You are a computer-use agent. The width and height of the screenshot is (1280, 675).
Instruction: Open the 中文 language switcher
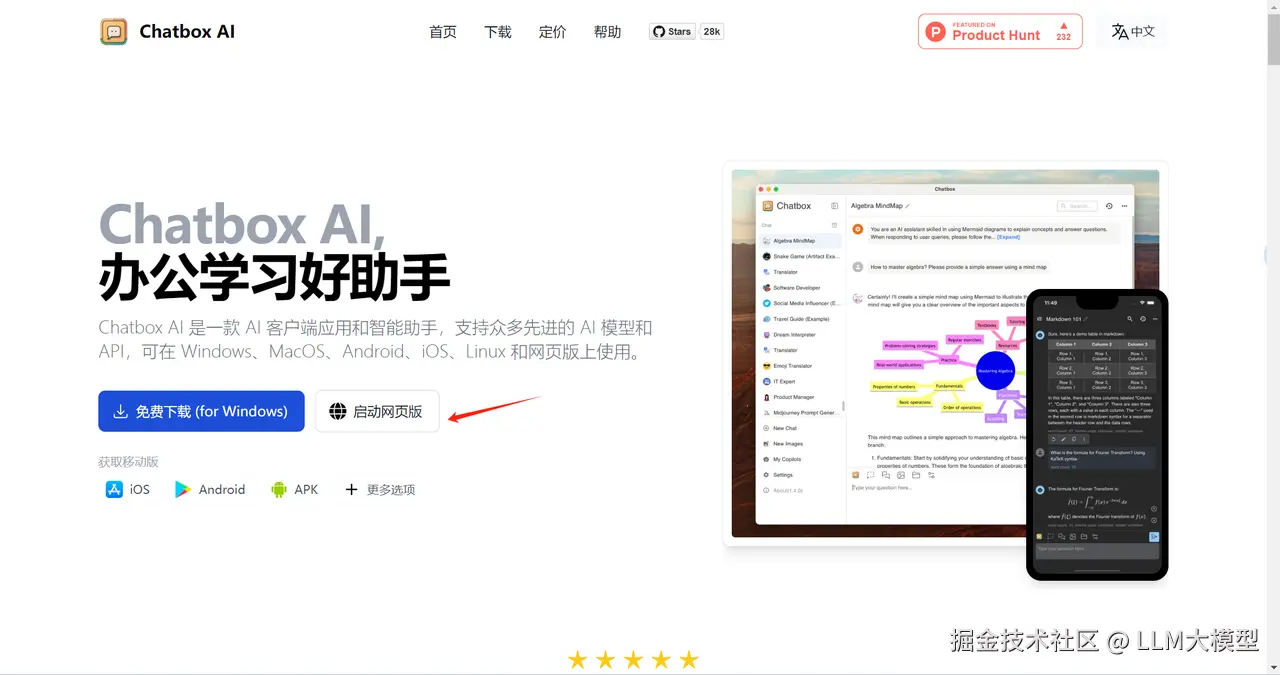[1133, 32]
